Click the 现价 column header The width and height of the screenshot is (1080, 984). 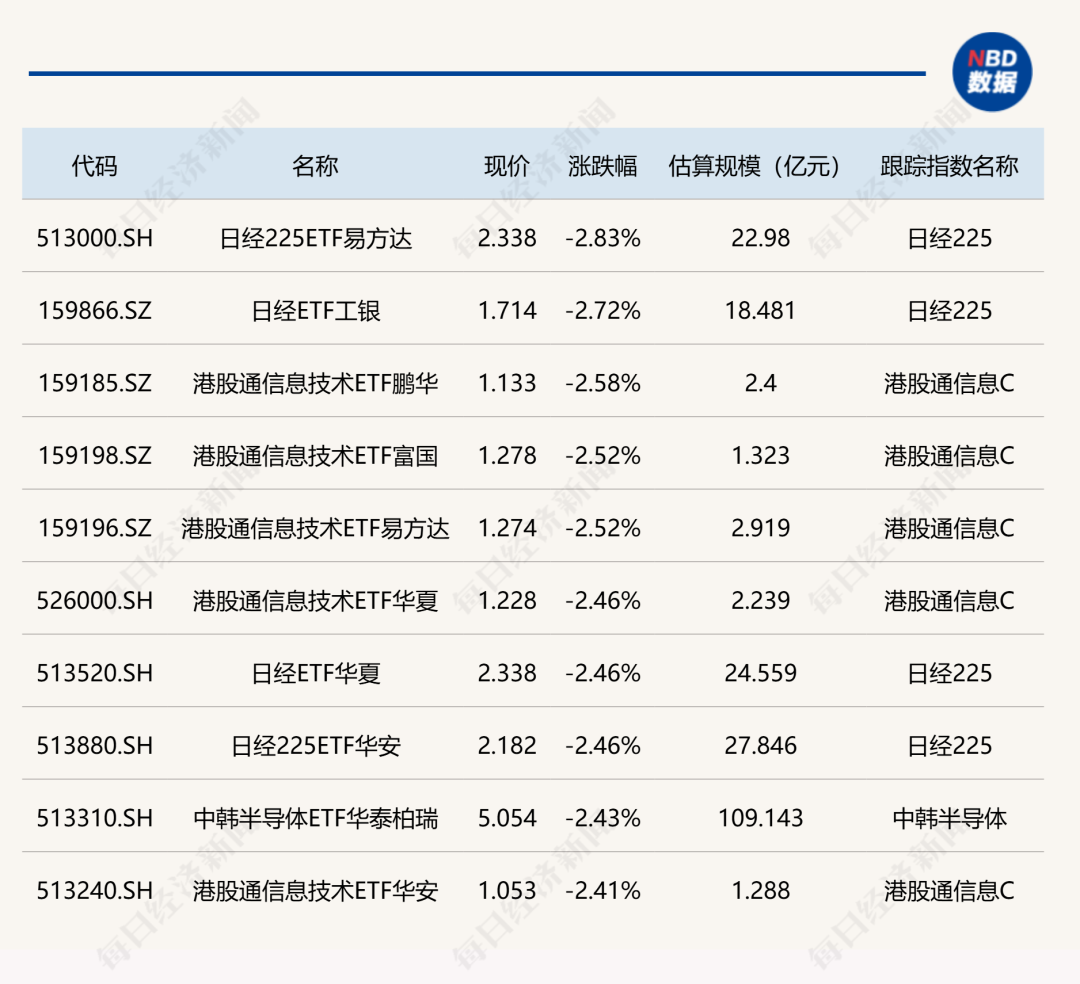point(507,166)
